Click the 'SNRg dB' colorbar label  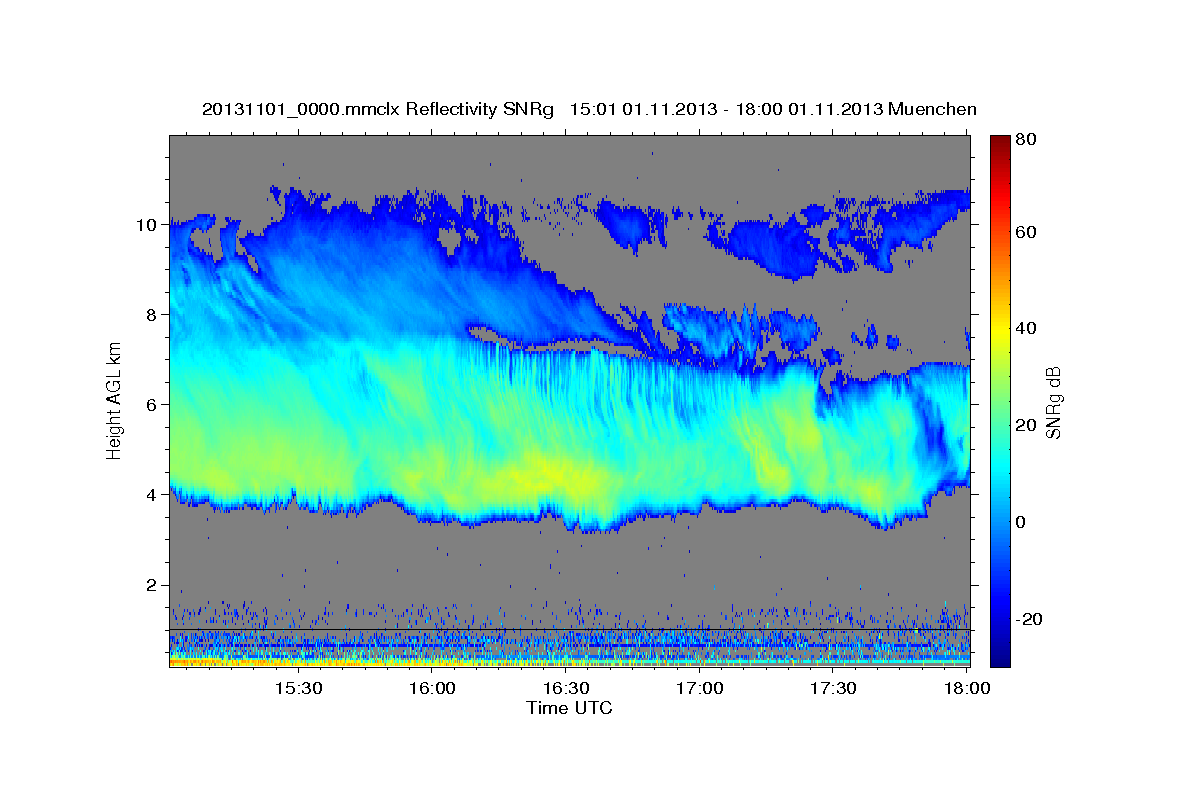click(x=1053, y=402)
